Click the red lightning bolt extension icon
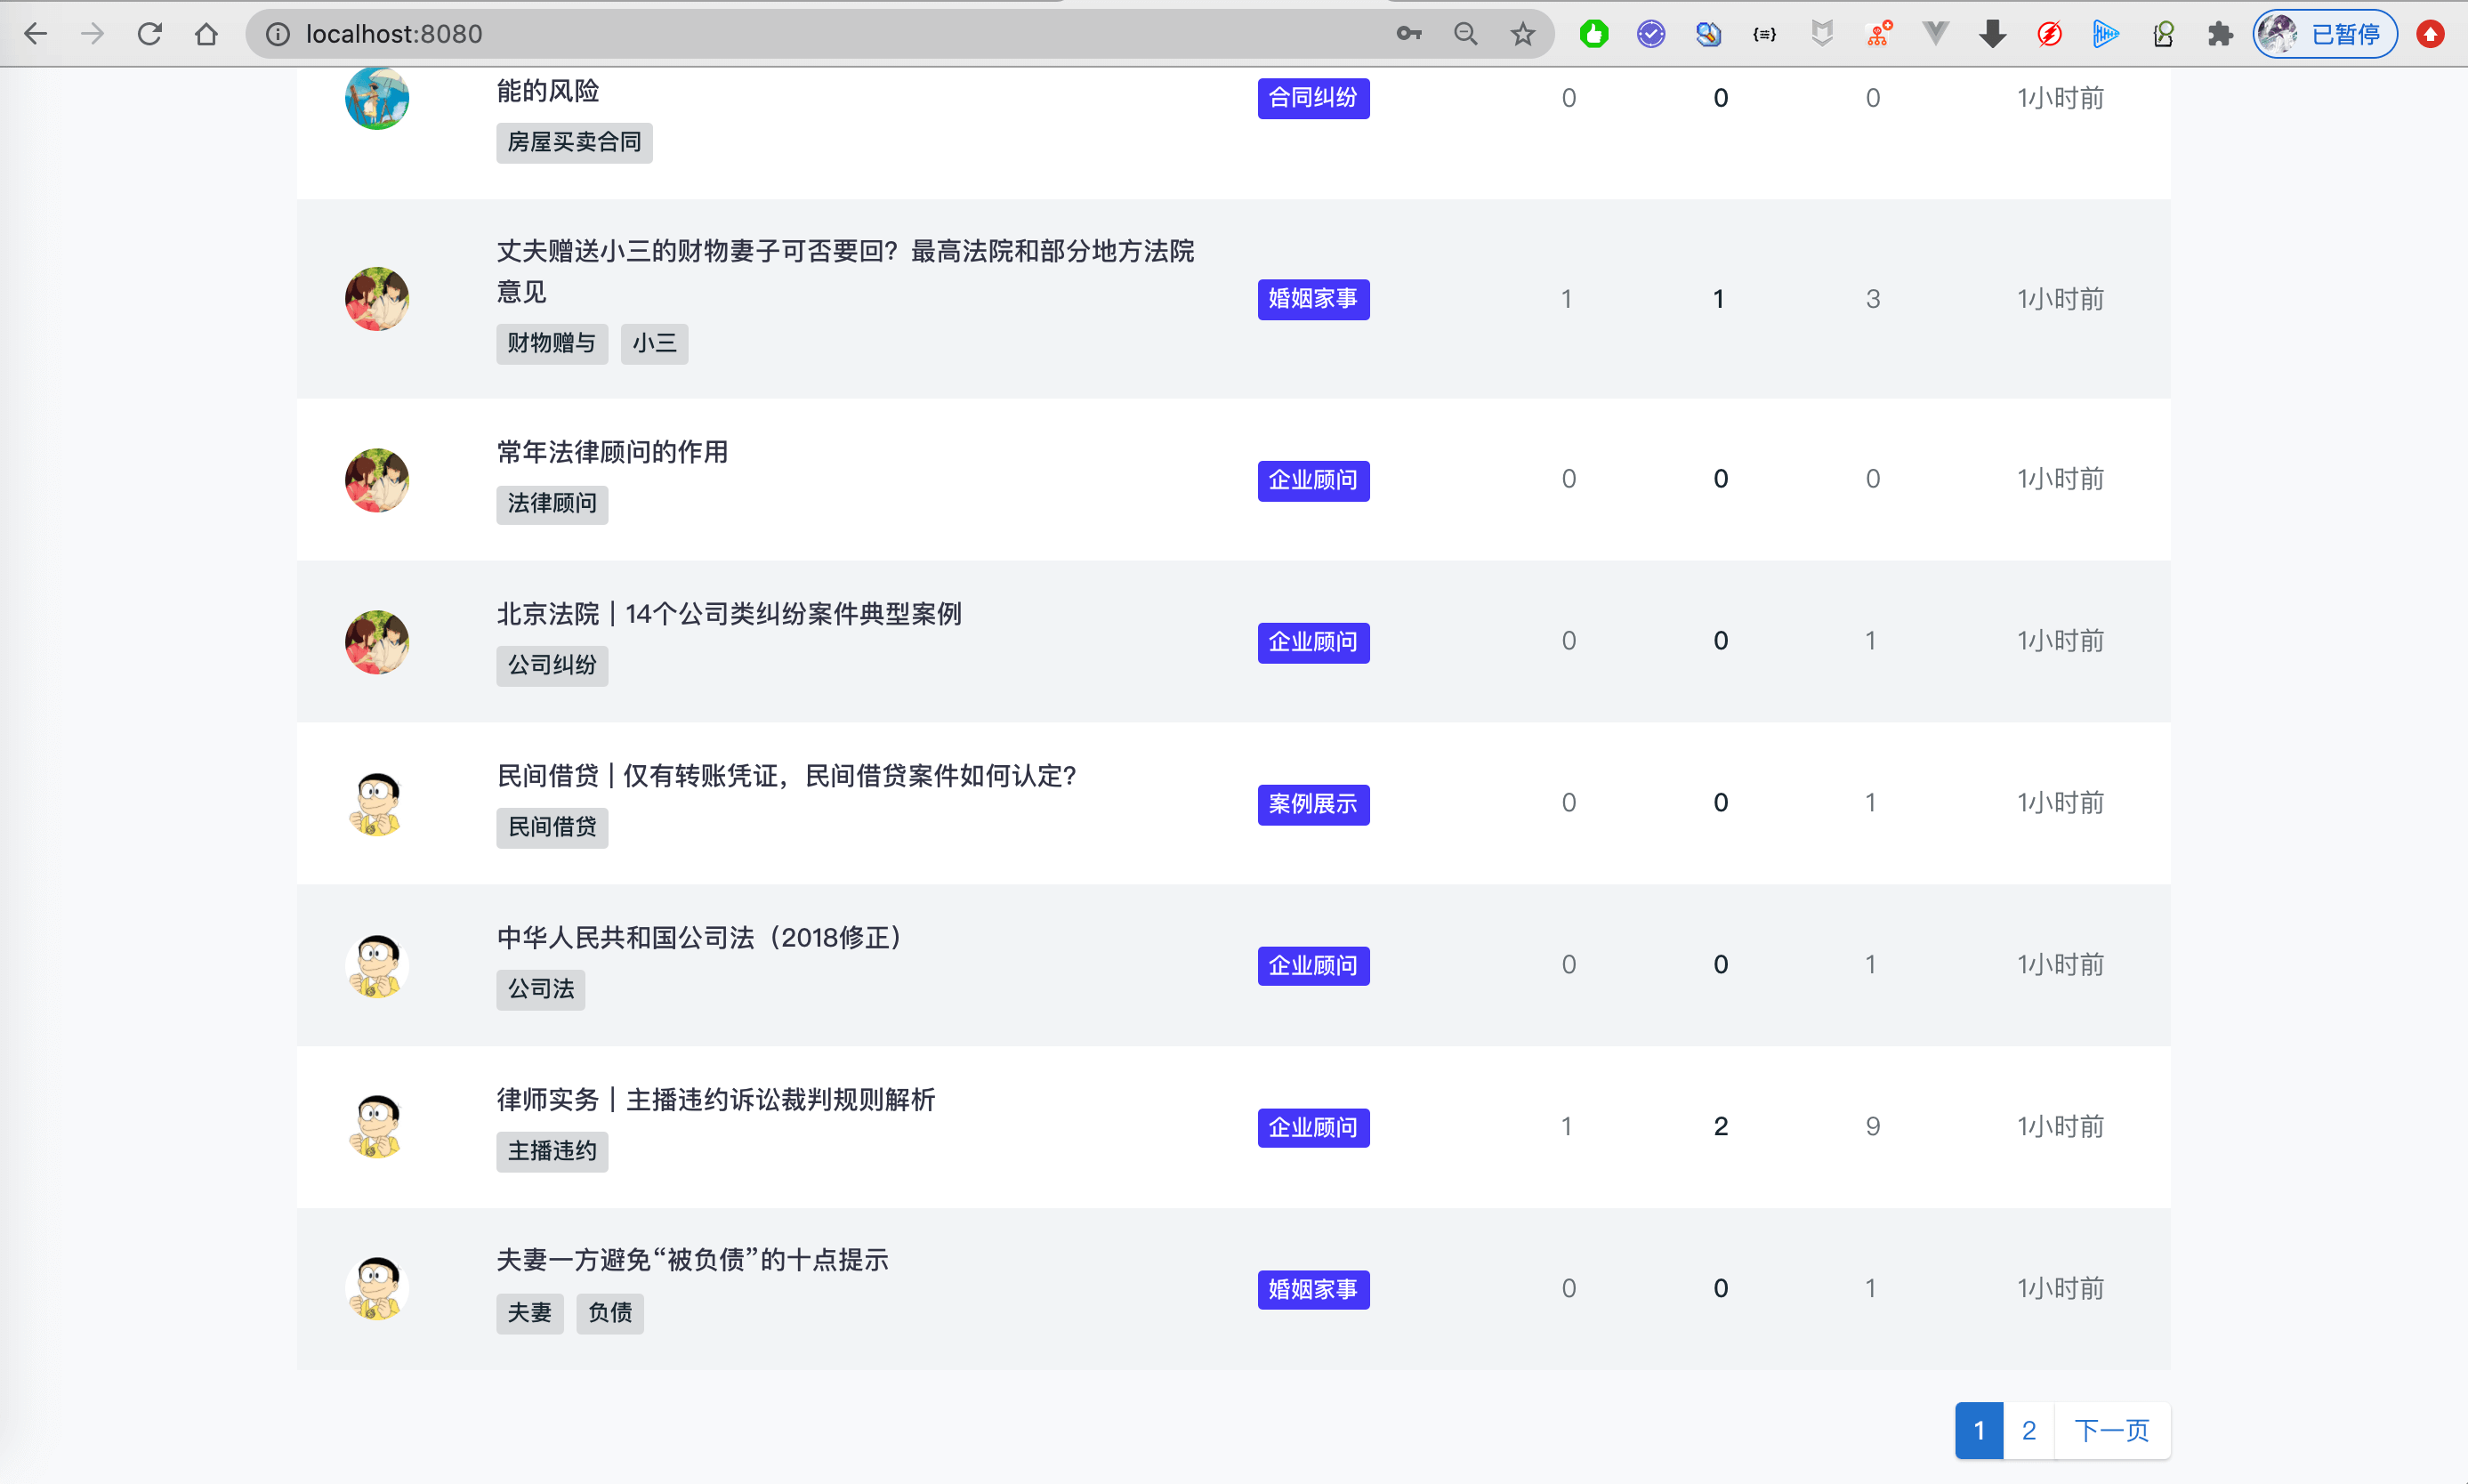The height and width of the screenshot is (1484, 2468). coord(2049,34)
